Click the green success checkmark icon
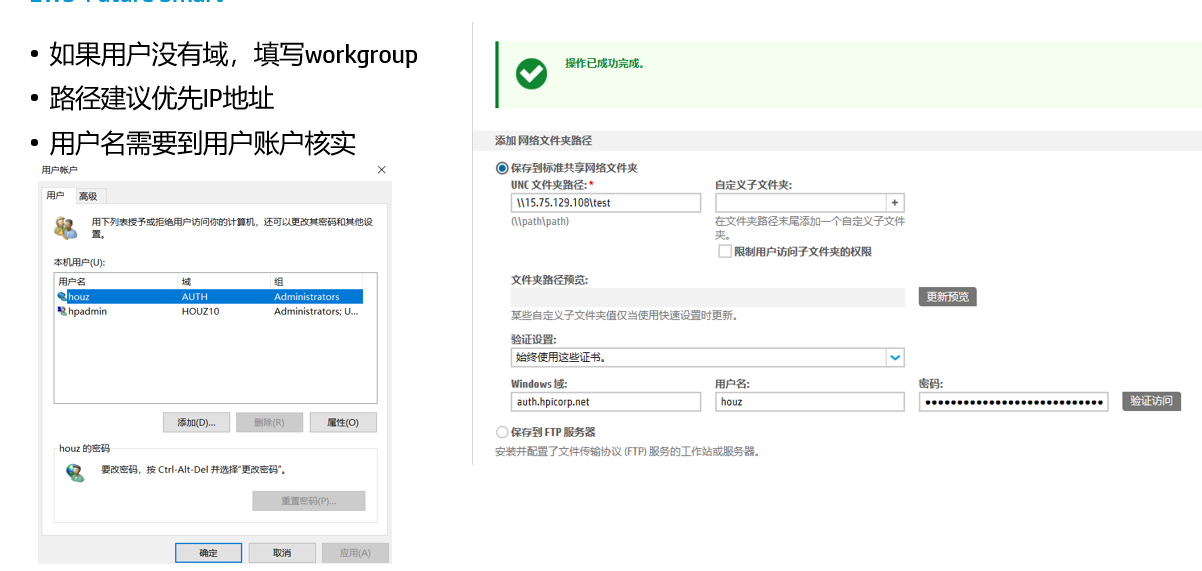The height and width of the screenshot is (571, 1202). (x=531, y=73)
